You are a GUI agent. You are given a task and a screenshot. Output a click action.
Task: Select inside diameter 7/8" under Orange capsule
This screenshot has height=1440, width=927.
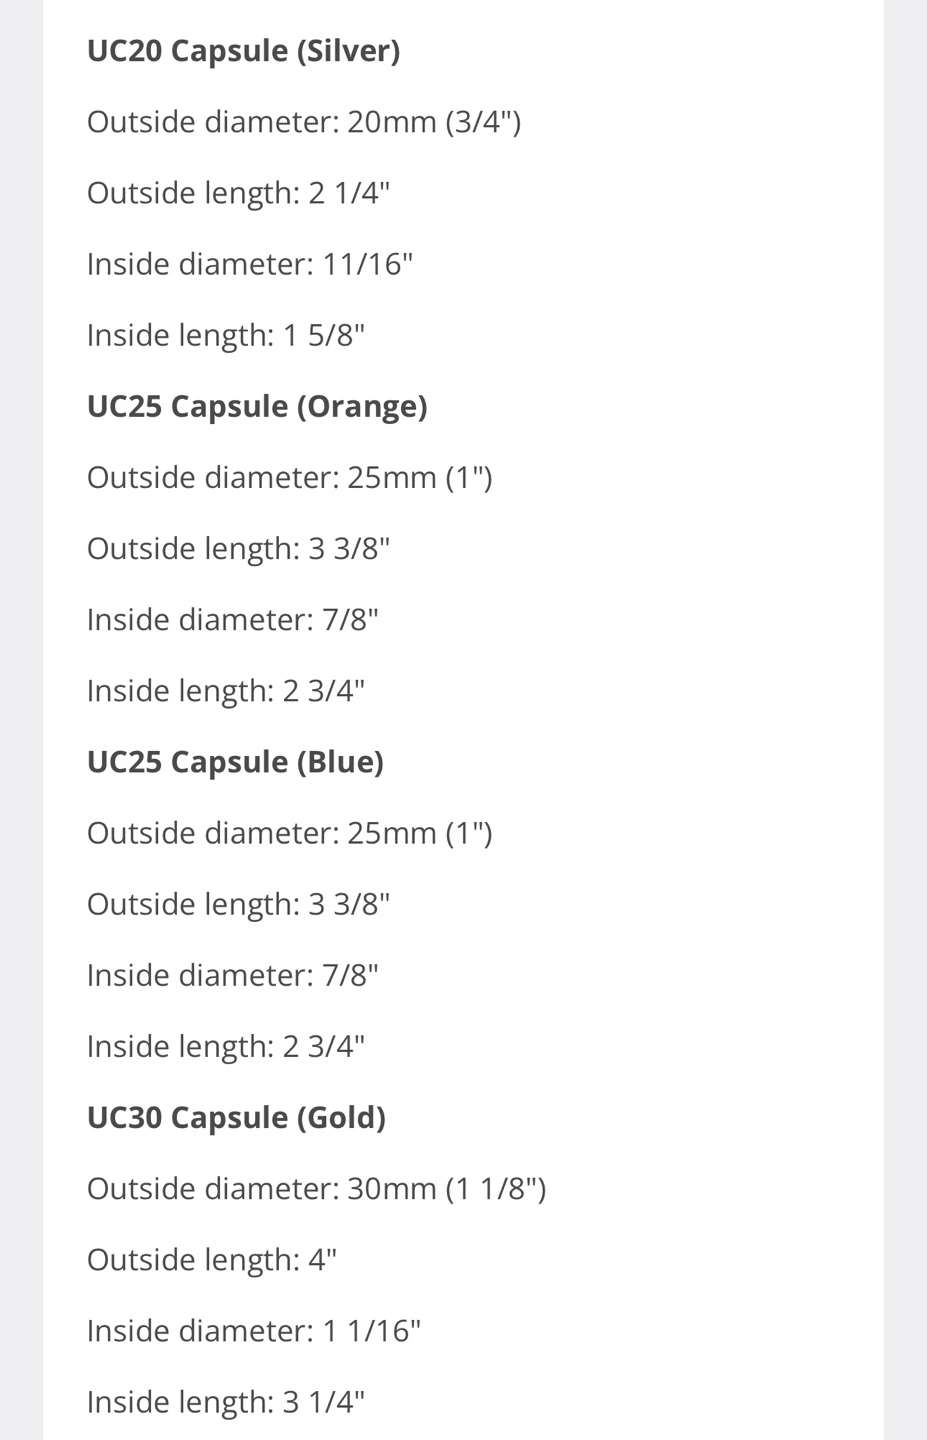pyautogui.click(x=232, y=620)
